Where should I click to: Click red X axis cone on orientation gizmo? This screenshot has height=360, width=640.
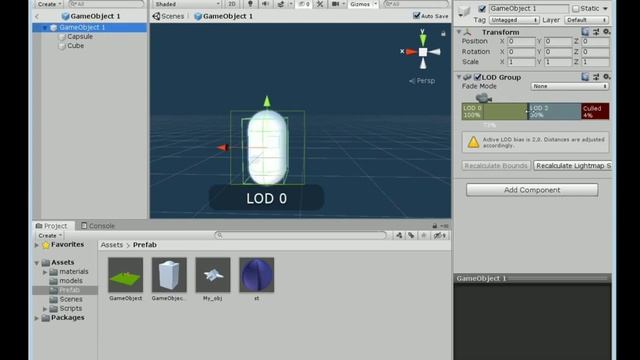pyautogui.click(x=411, y=52)
